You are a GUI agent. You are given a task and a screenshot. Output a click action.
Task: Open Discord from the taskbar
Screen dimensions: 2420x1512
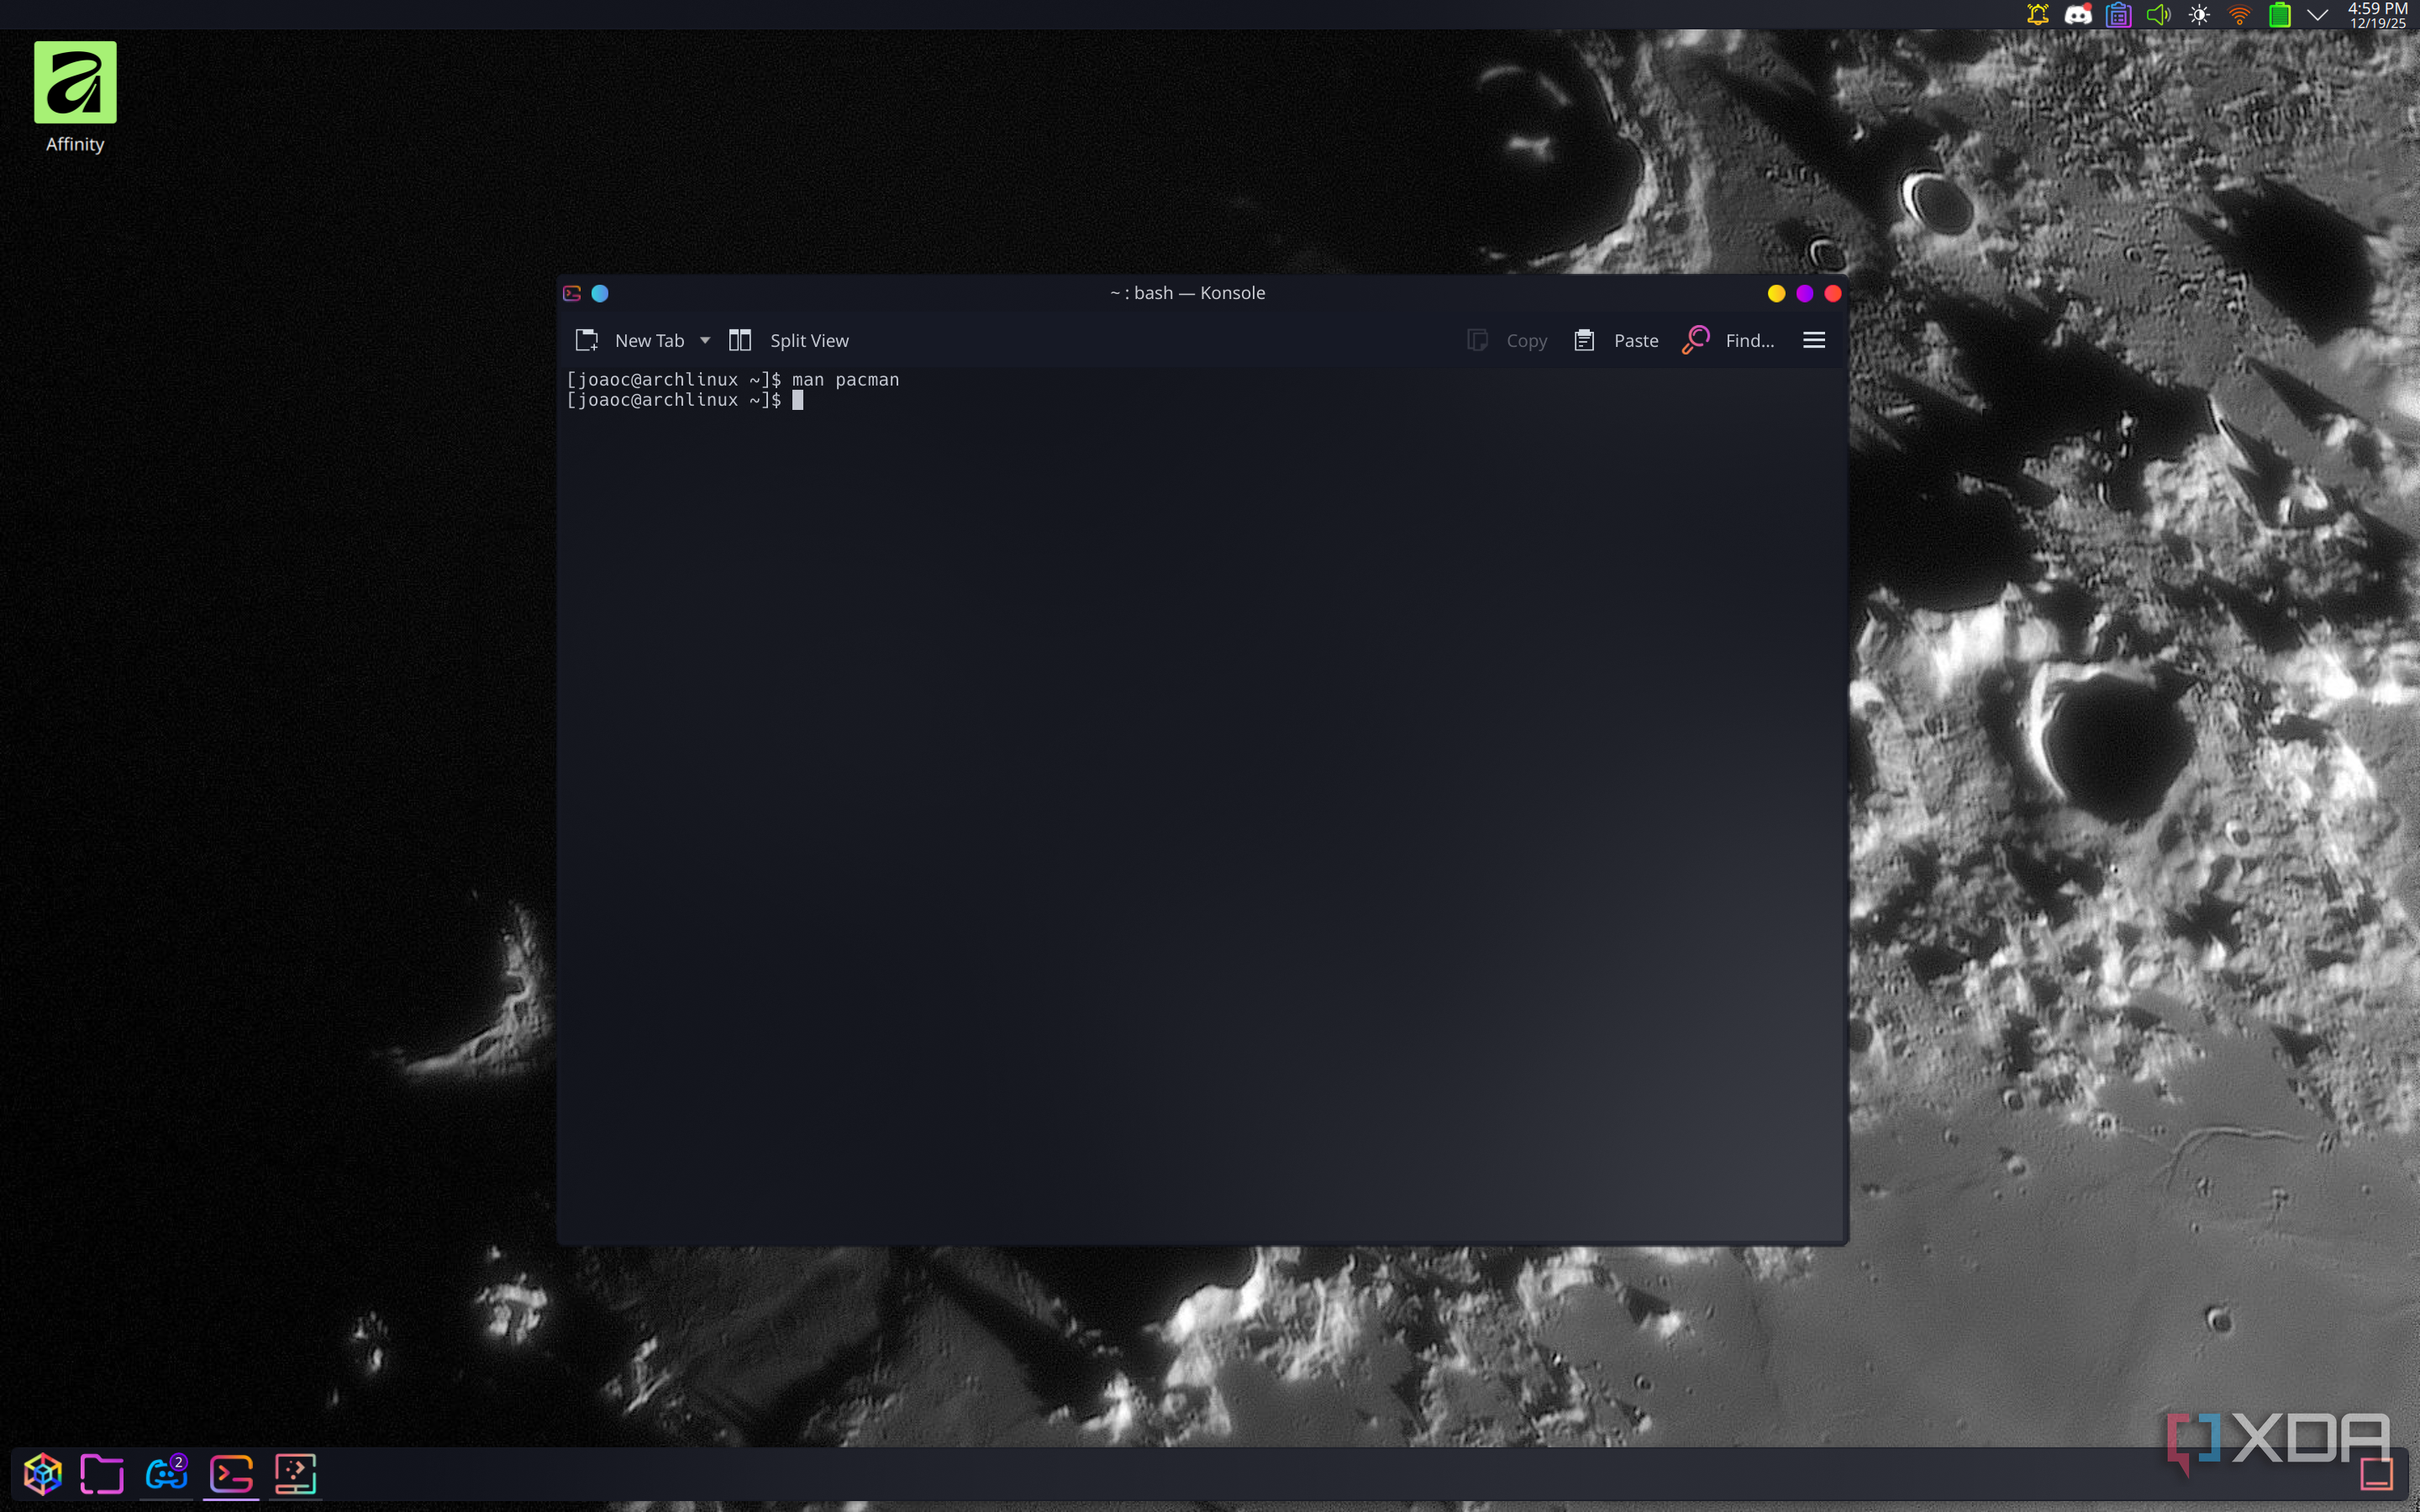point(167,1473)
